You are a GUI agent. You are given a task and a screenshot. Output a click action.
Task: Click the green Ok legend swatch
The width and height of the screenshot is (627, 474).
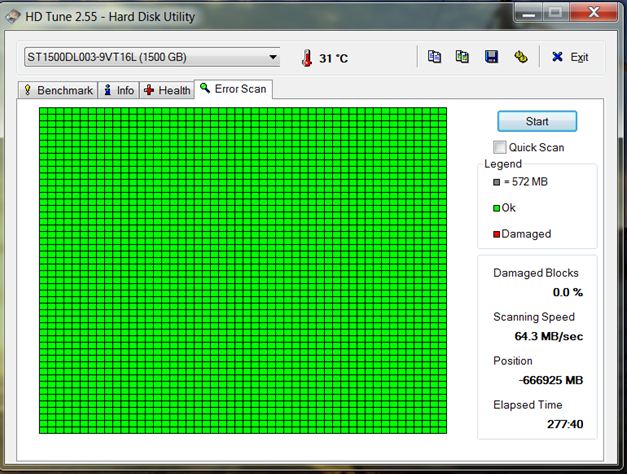point(497,208)
